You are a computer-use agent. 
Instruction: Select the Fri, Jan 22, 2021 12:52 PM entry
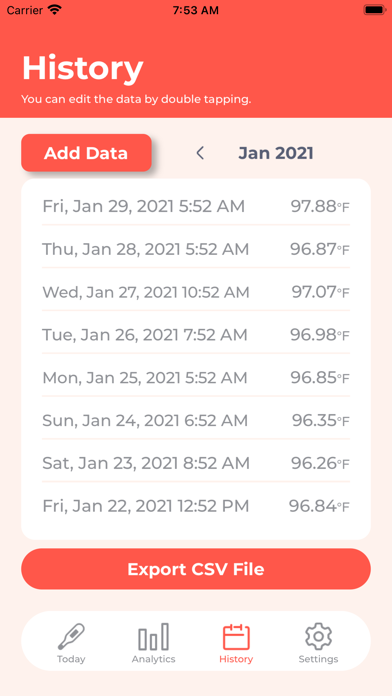[x=196, y=506]
